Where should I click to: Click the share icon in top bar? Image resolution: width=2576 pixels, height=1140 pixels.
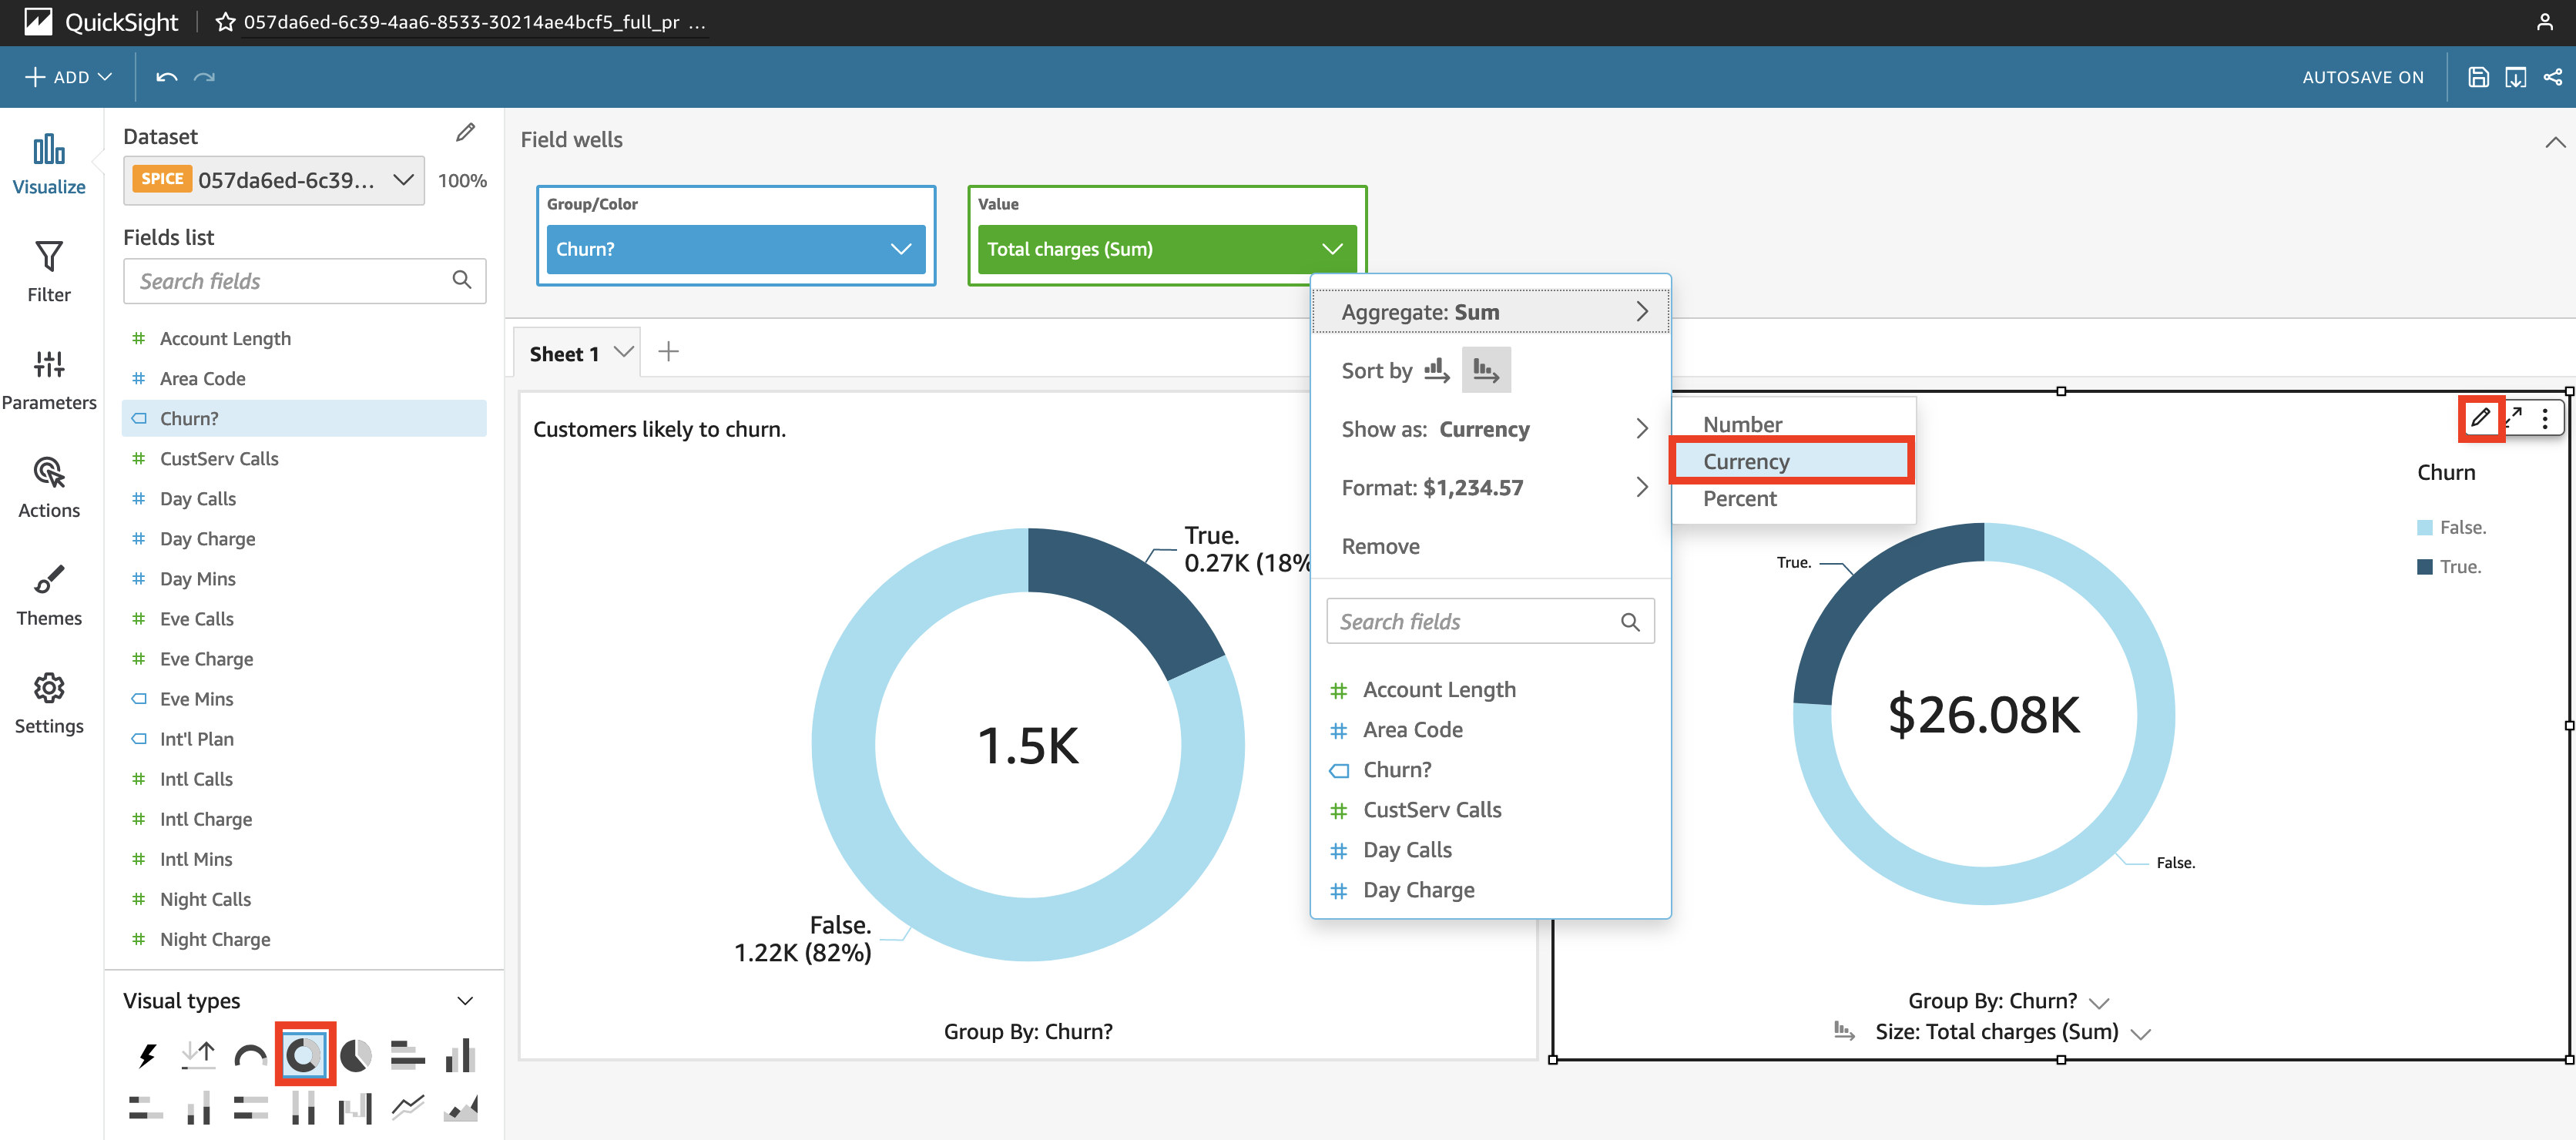[x=2553, y=77]
